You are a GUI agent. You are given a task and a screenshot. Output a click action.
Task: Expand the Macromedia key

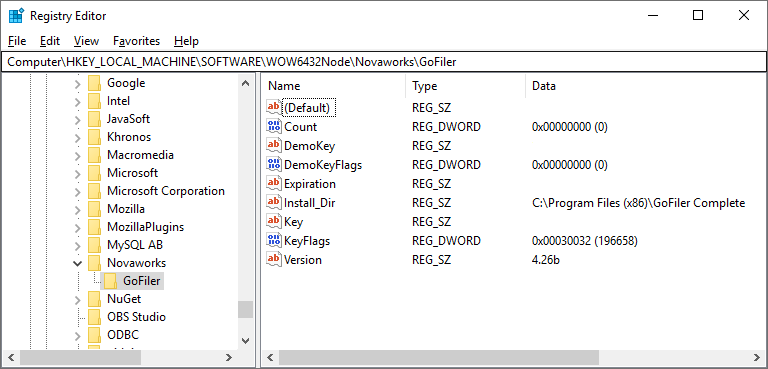pos(77,155)
